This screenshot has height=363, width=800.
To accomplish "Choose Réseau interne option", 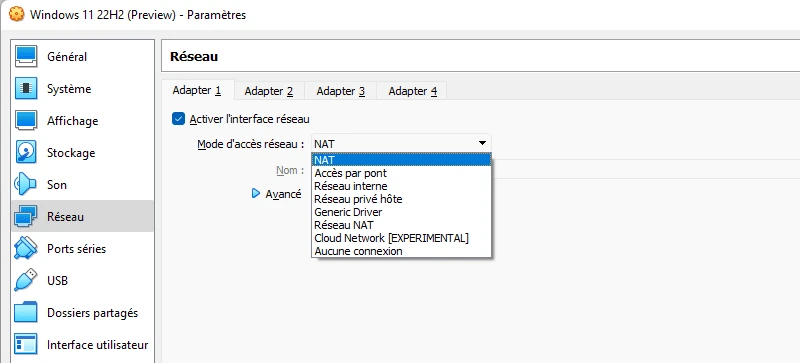I will [x=401, y=186].
